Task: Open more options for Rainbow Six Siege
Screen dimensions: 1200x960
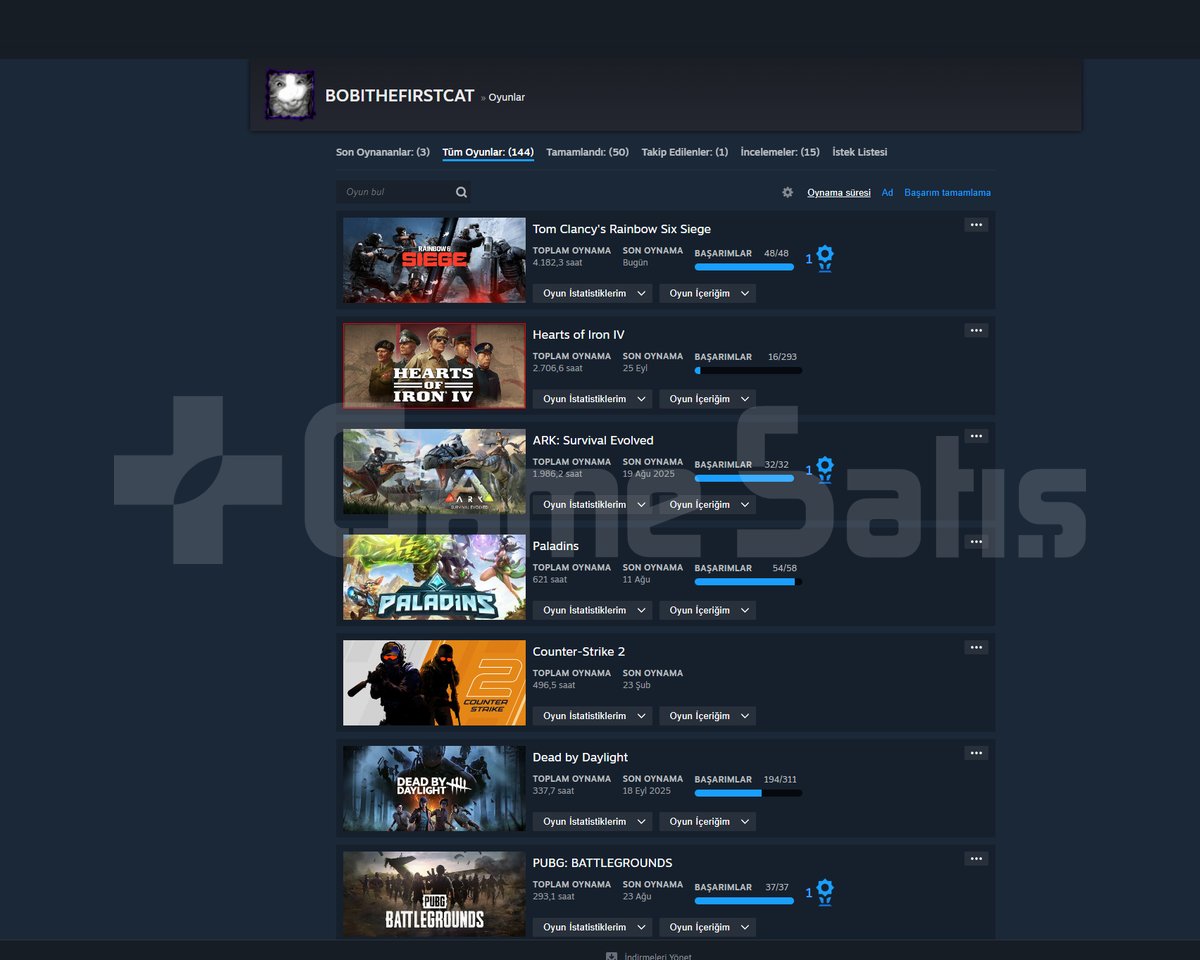Action: (976, 225)
